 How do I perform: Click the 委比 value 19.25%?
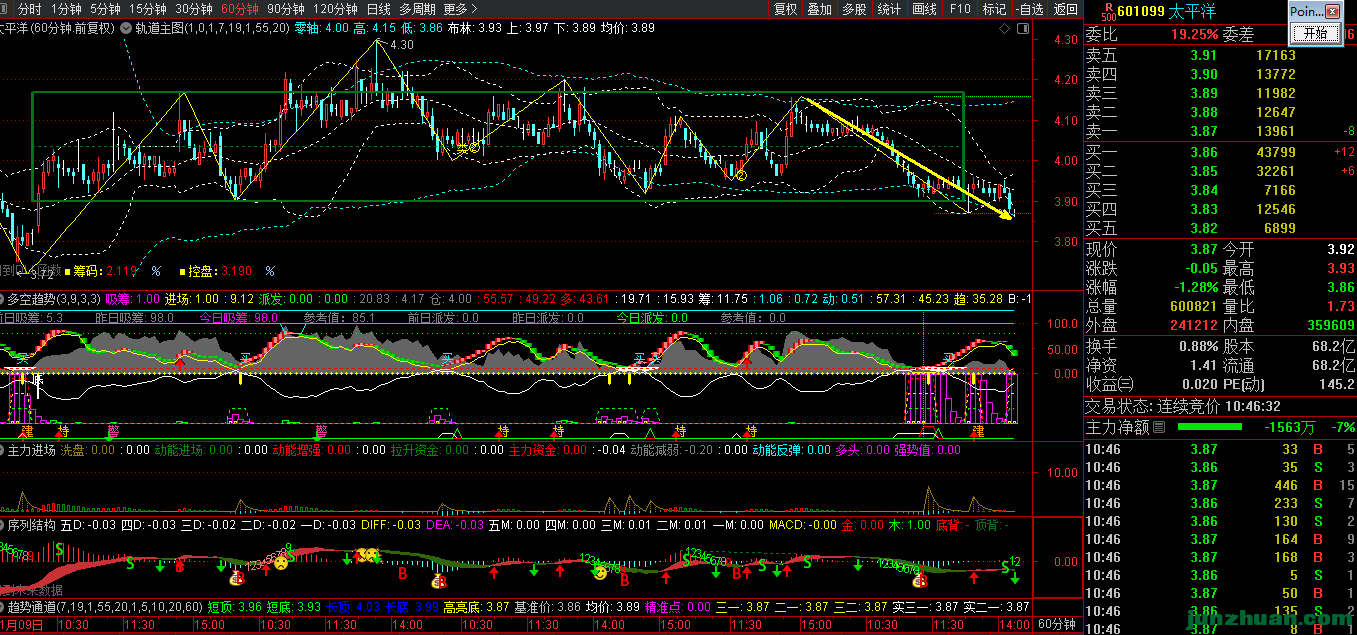click(1195, 34)
